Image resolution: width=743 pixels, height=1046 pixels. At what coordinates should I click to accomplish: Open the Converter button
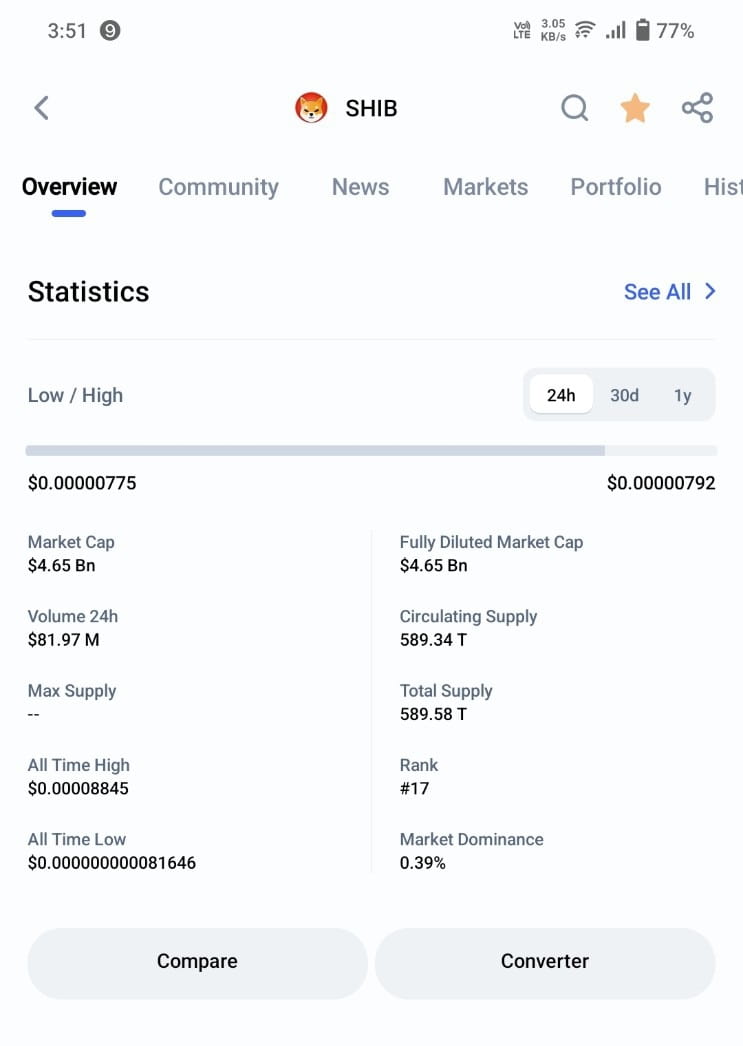[545, 961]
